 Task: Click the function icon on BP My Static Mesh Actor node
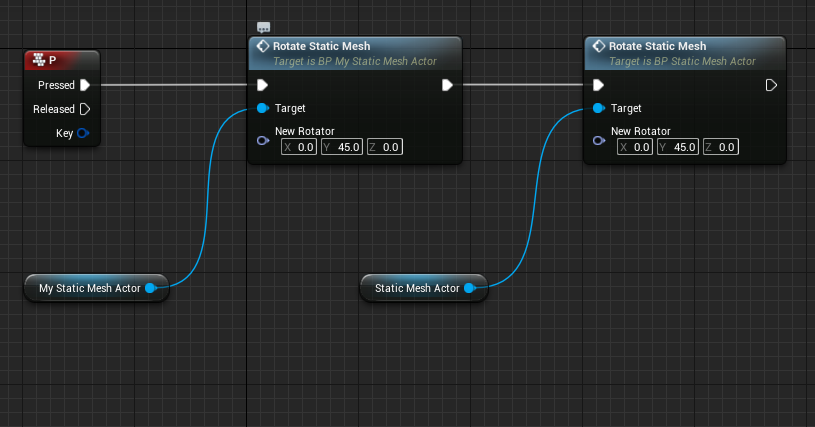tap(263, 46)
